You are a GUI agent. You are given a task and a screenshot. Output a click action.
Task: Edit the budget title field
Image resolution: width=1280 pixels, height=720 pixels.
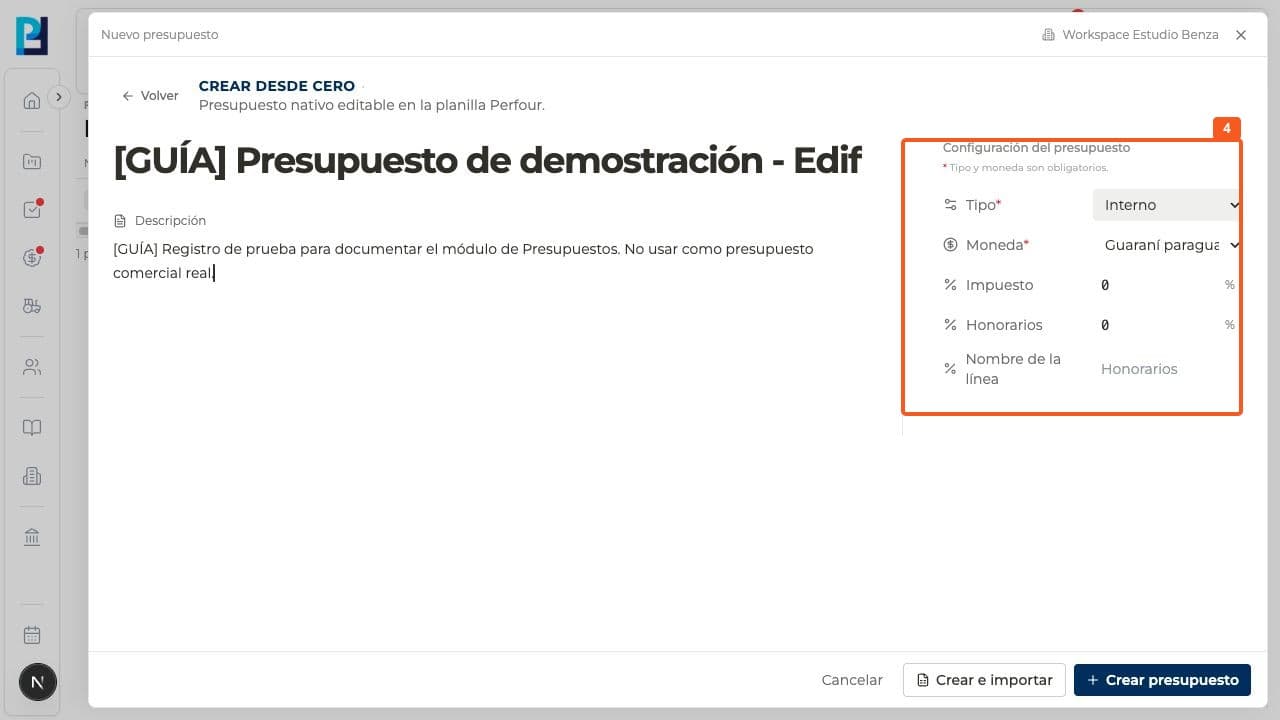(x=488, y=160)
